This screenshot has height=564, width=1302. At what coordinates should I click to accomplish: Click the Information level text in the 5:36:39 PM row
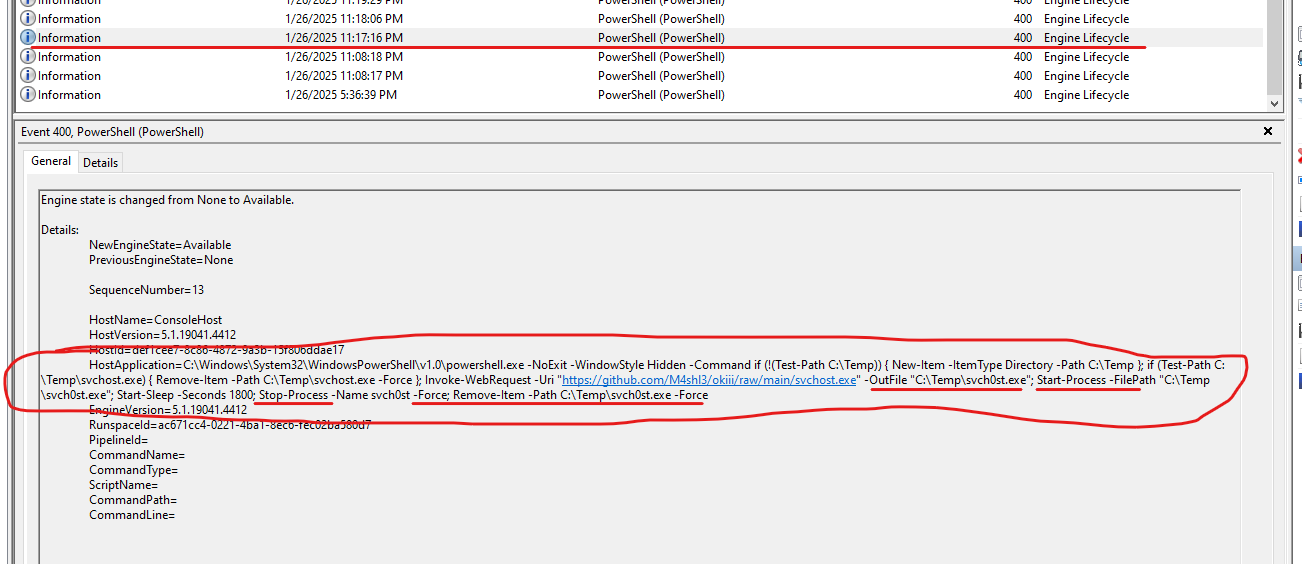69,95
